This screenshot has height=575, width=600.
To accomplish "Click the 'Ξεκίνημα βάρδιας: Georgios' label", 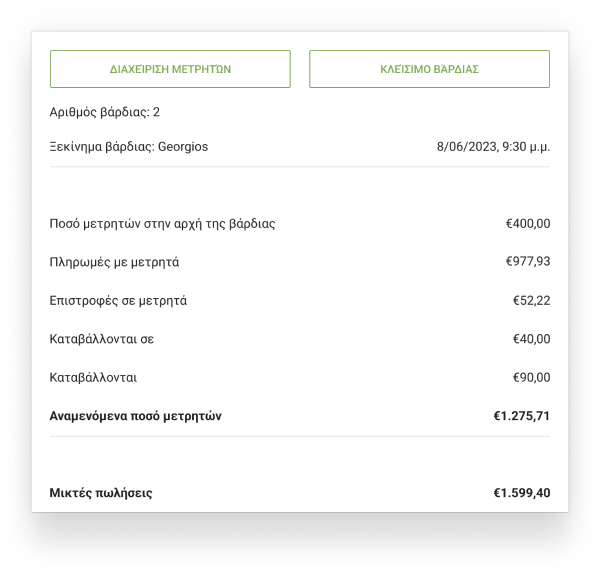I will coord(129,147).
